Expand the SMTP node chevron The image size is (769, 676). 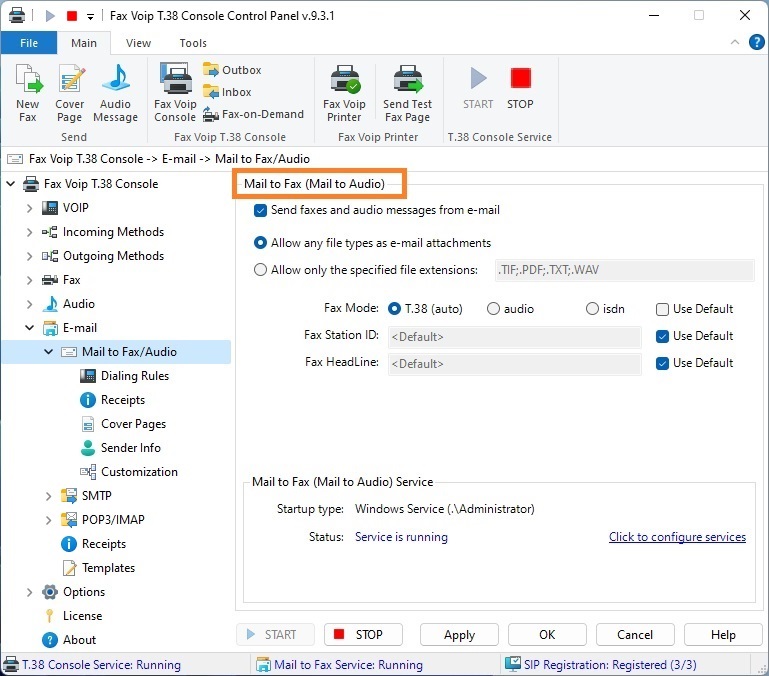point(49,496)
